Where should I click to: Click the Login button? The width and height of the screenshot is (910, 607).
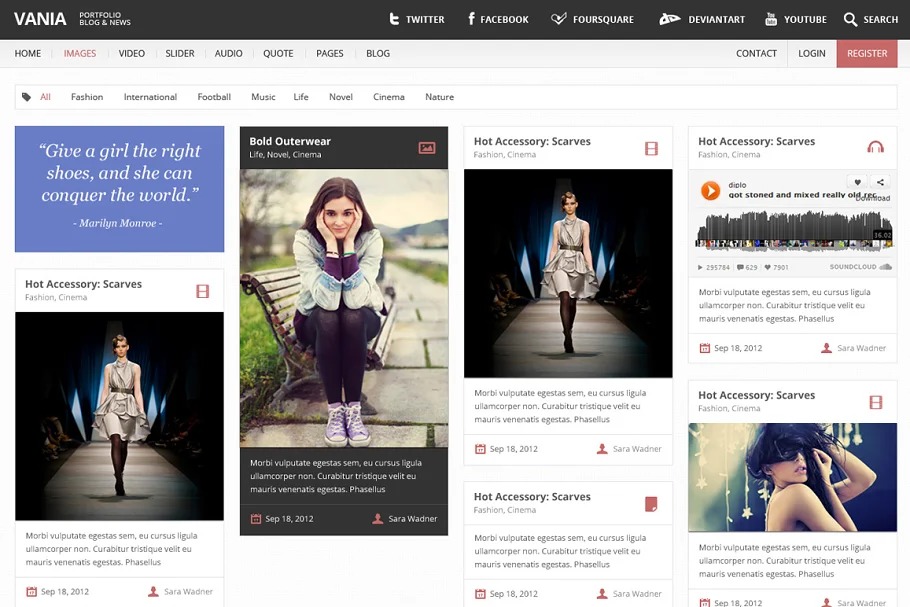click(811, 53)
